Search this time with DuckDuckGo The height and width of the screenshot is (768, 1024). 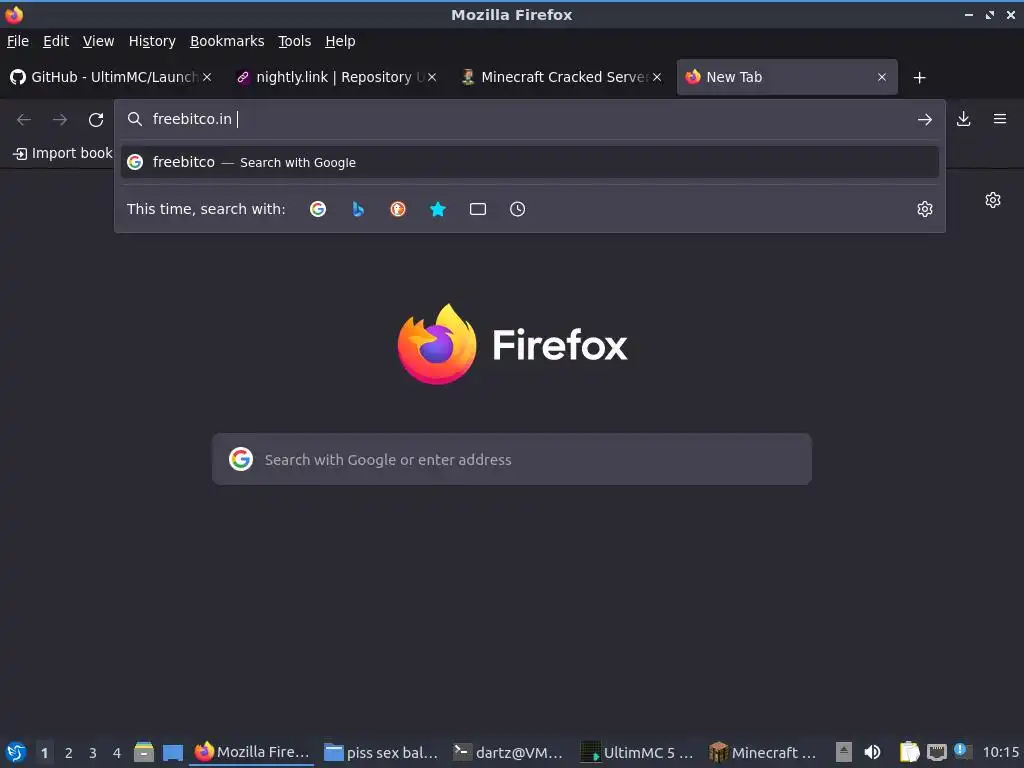point(398,209)
